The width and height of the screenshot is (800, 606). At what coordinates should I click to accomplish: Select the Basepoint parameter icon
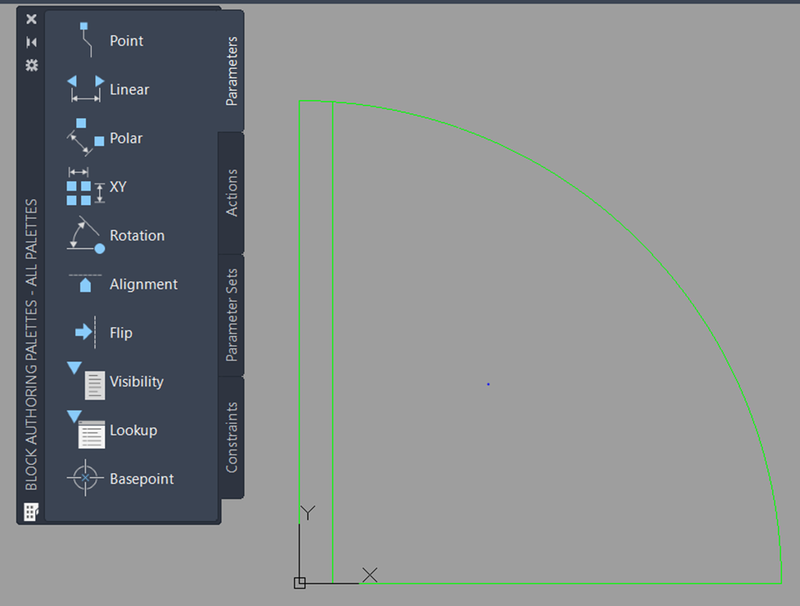85,478
